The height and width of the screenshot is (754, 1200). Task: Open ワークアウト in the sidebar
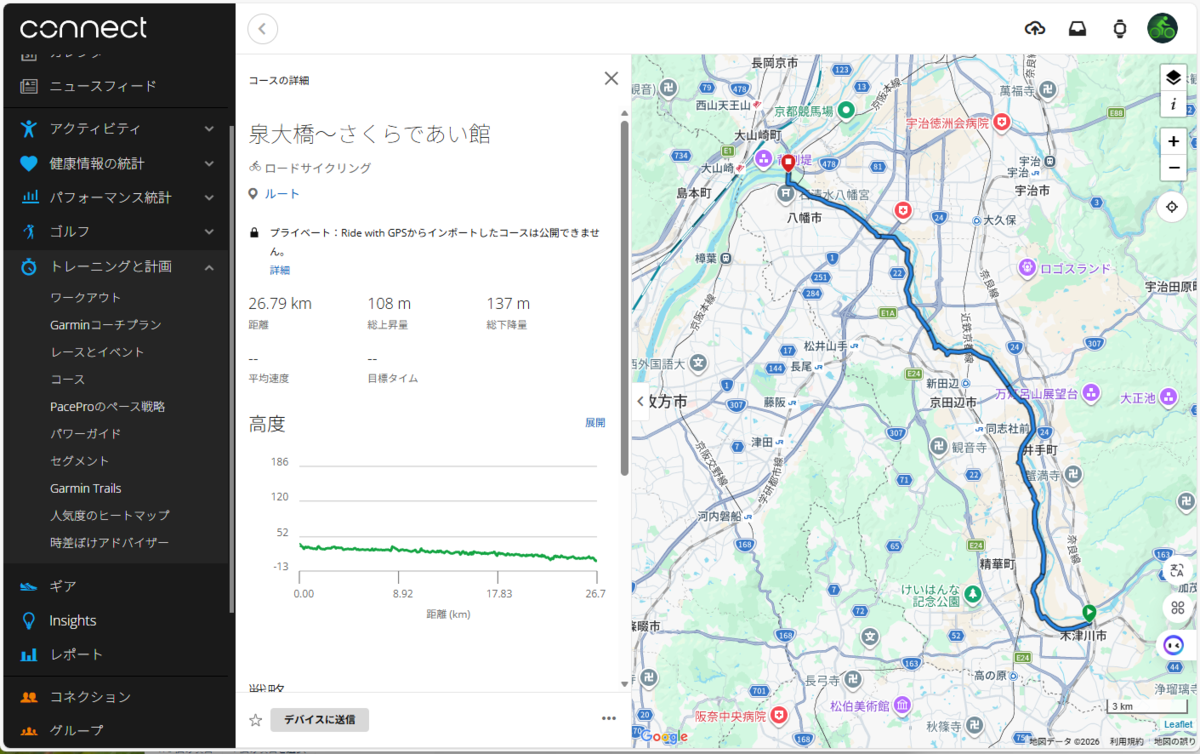[86, 298]
